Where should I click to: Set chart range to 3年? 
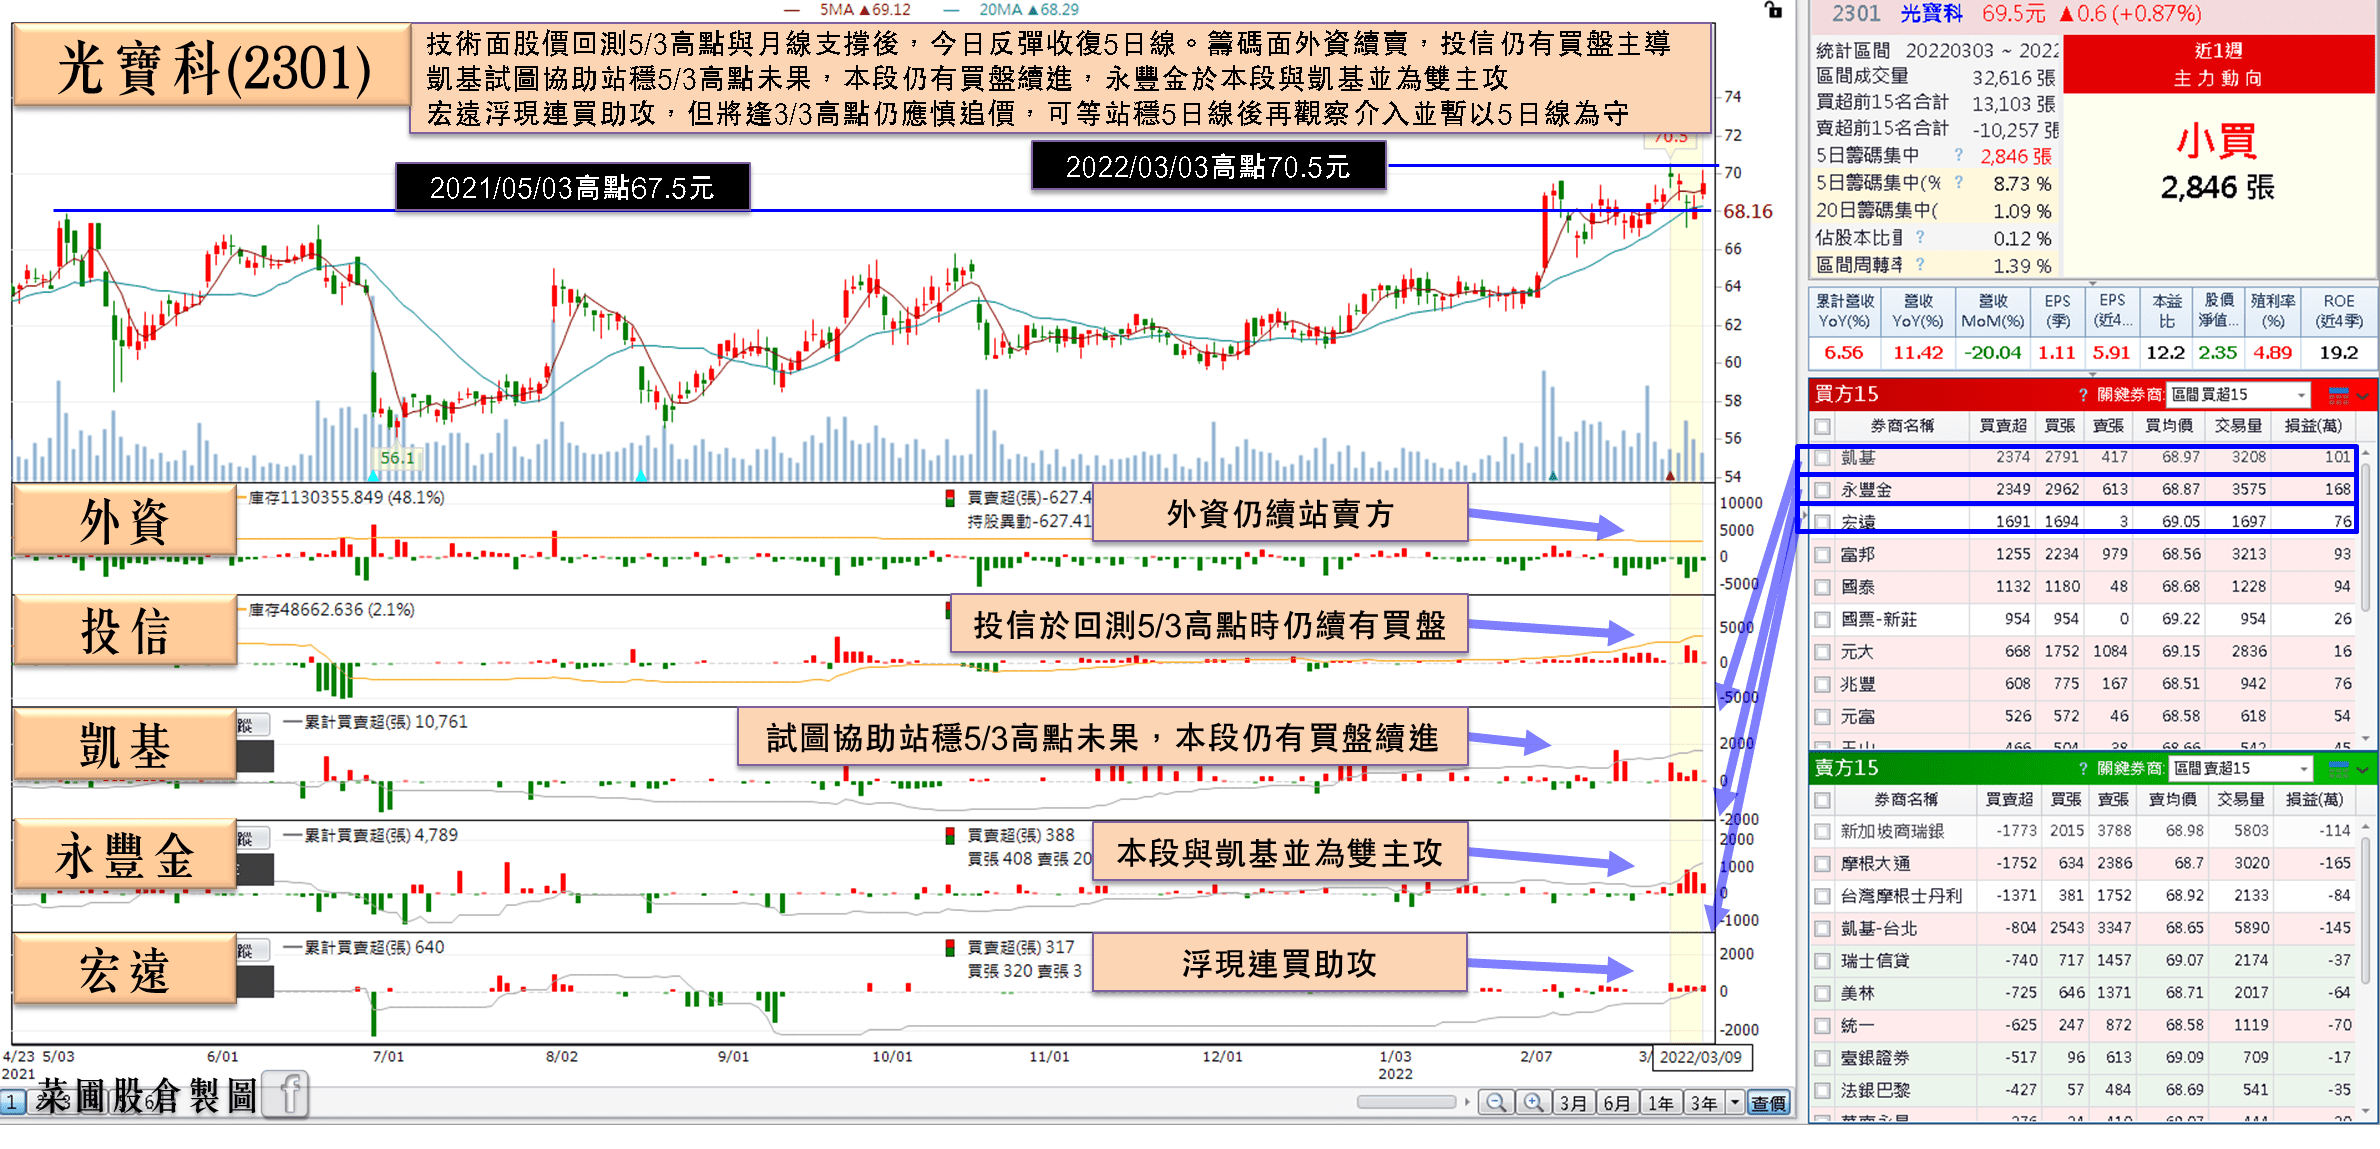[1705, 1103]
